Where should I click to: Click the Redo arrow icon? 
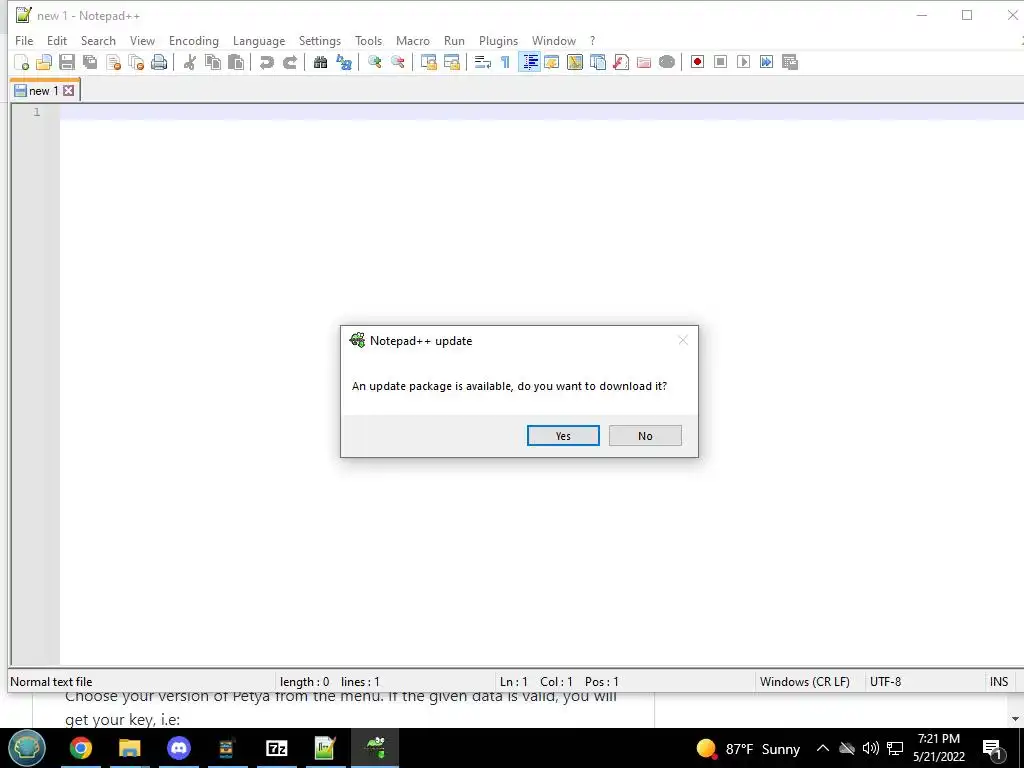click(289, 62)
